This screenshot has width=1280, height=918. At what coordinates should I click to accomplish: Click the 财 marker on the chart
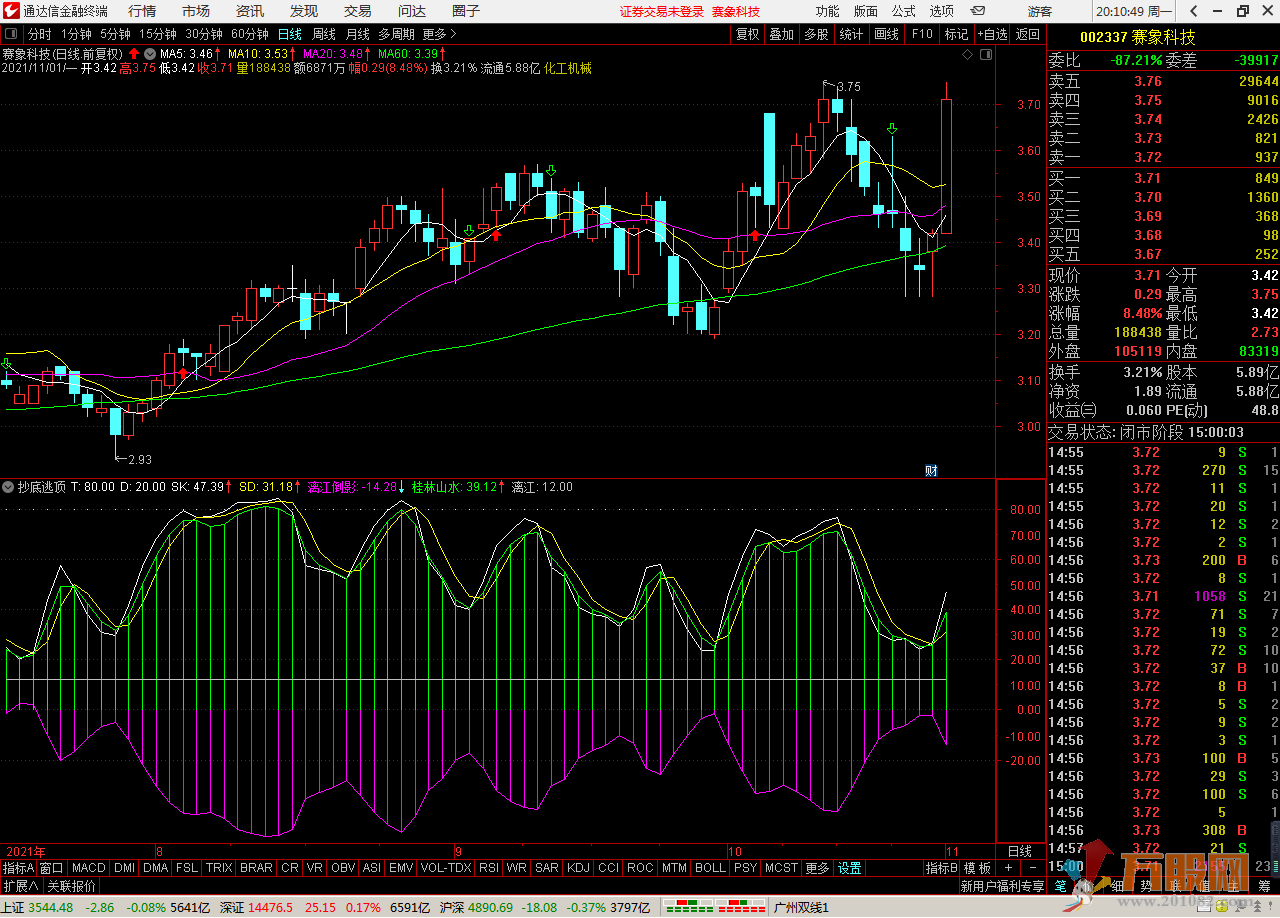(x=931, y=471)
